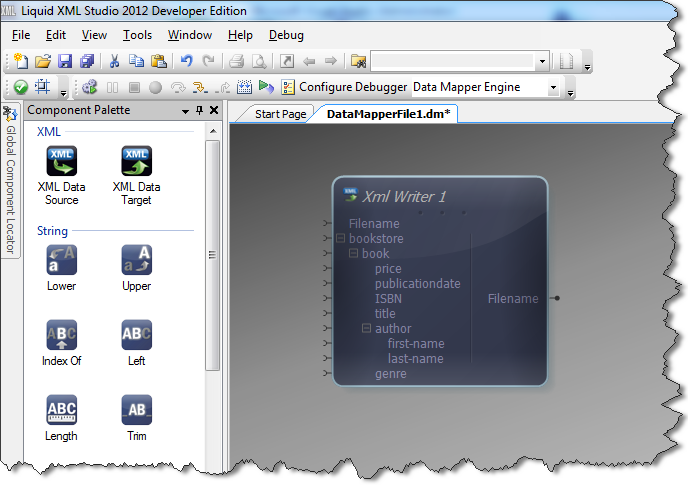Switch to the DataMapperFile1.dm tab
Viewport: 688px width, 485px height.
click(388, 114)
